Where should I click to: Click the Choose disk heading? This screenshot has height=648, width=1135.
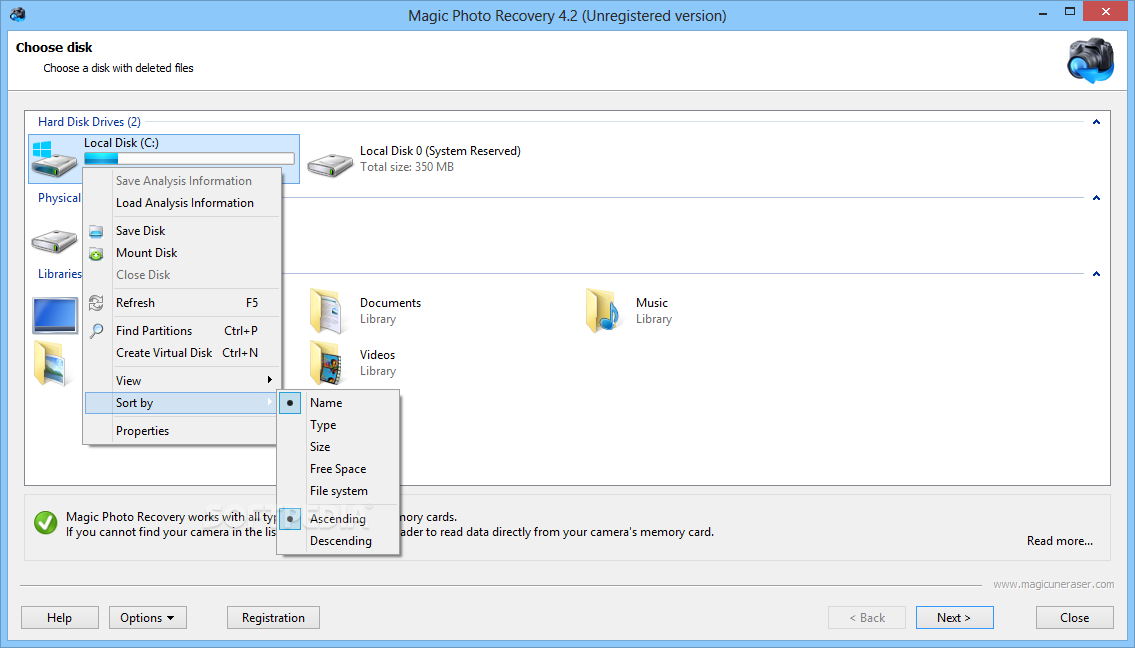[54, 48]
